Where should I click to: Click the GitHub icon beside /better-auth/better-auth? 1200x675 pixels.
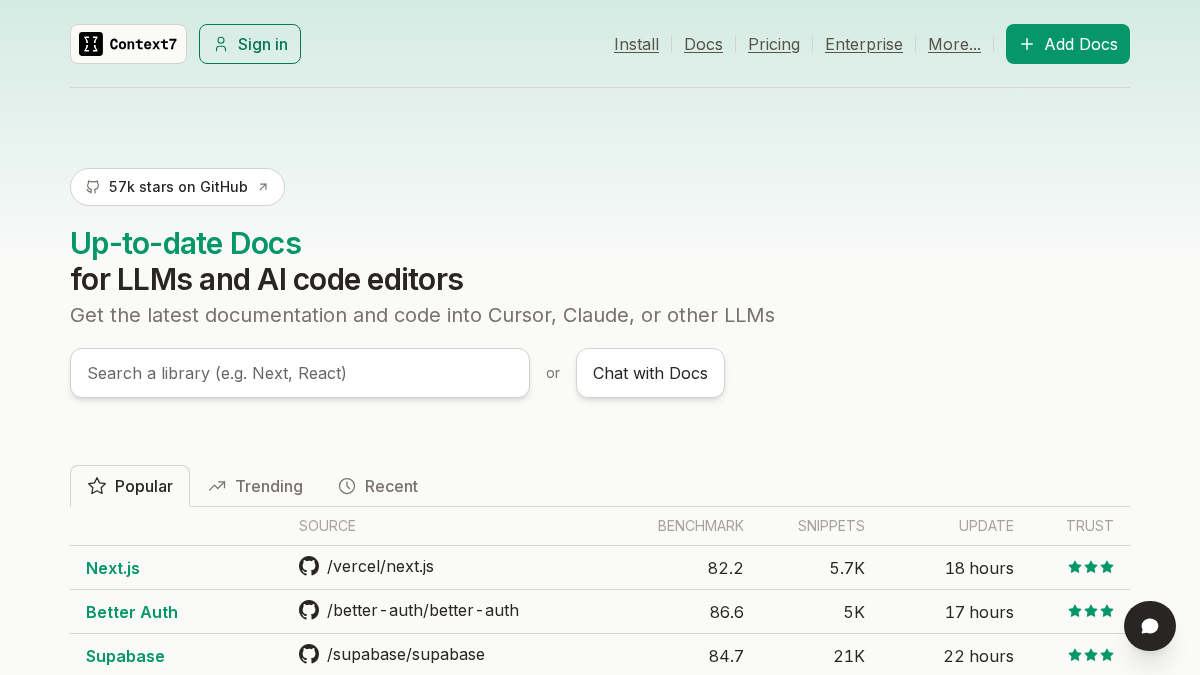click(309, 610)
